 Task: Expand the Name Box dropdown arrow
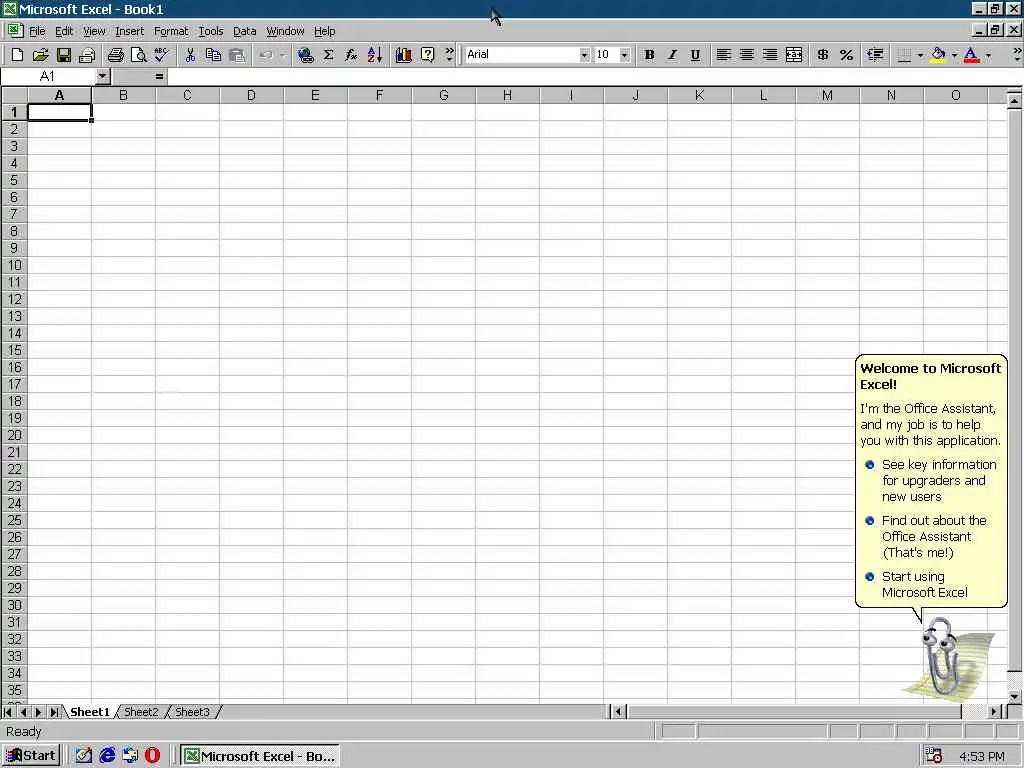(x=102, y=76)
